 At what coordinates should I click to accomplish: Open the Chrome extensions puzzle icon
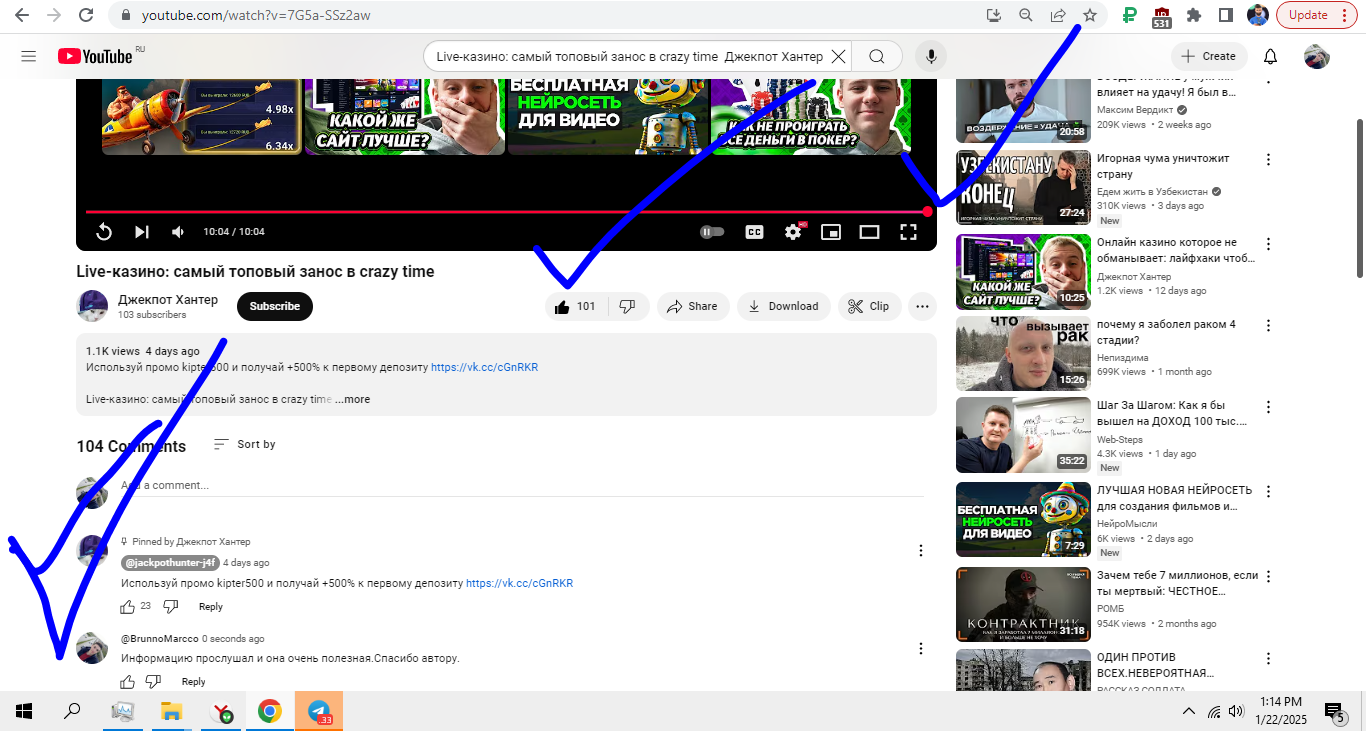(x=1193, y=15)
